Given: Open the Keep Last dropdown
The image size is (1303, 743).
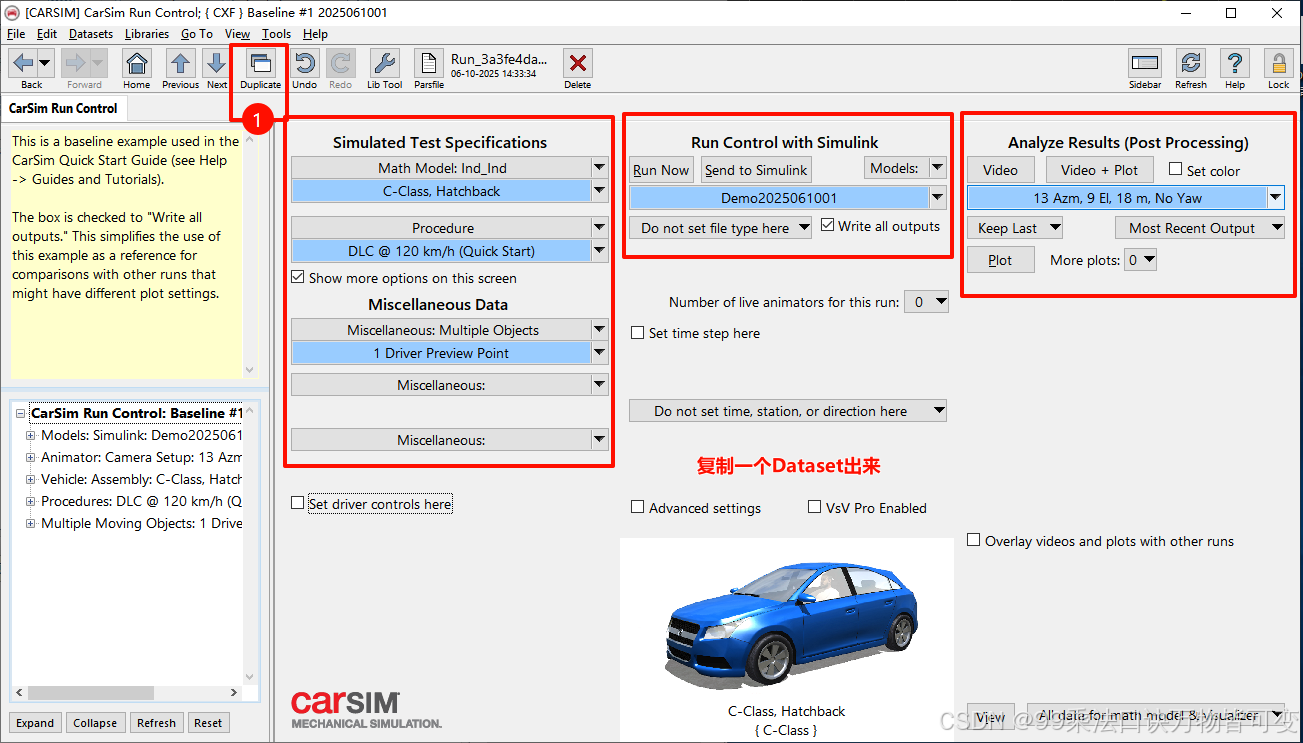Looking at the screenshot, I should point(1015,228).
